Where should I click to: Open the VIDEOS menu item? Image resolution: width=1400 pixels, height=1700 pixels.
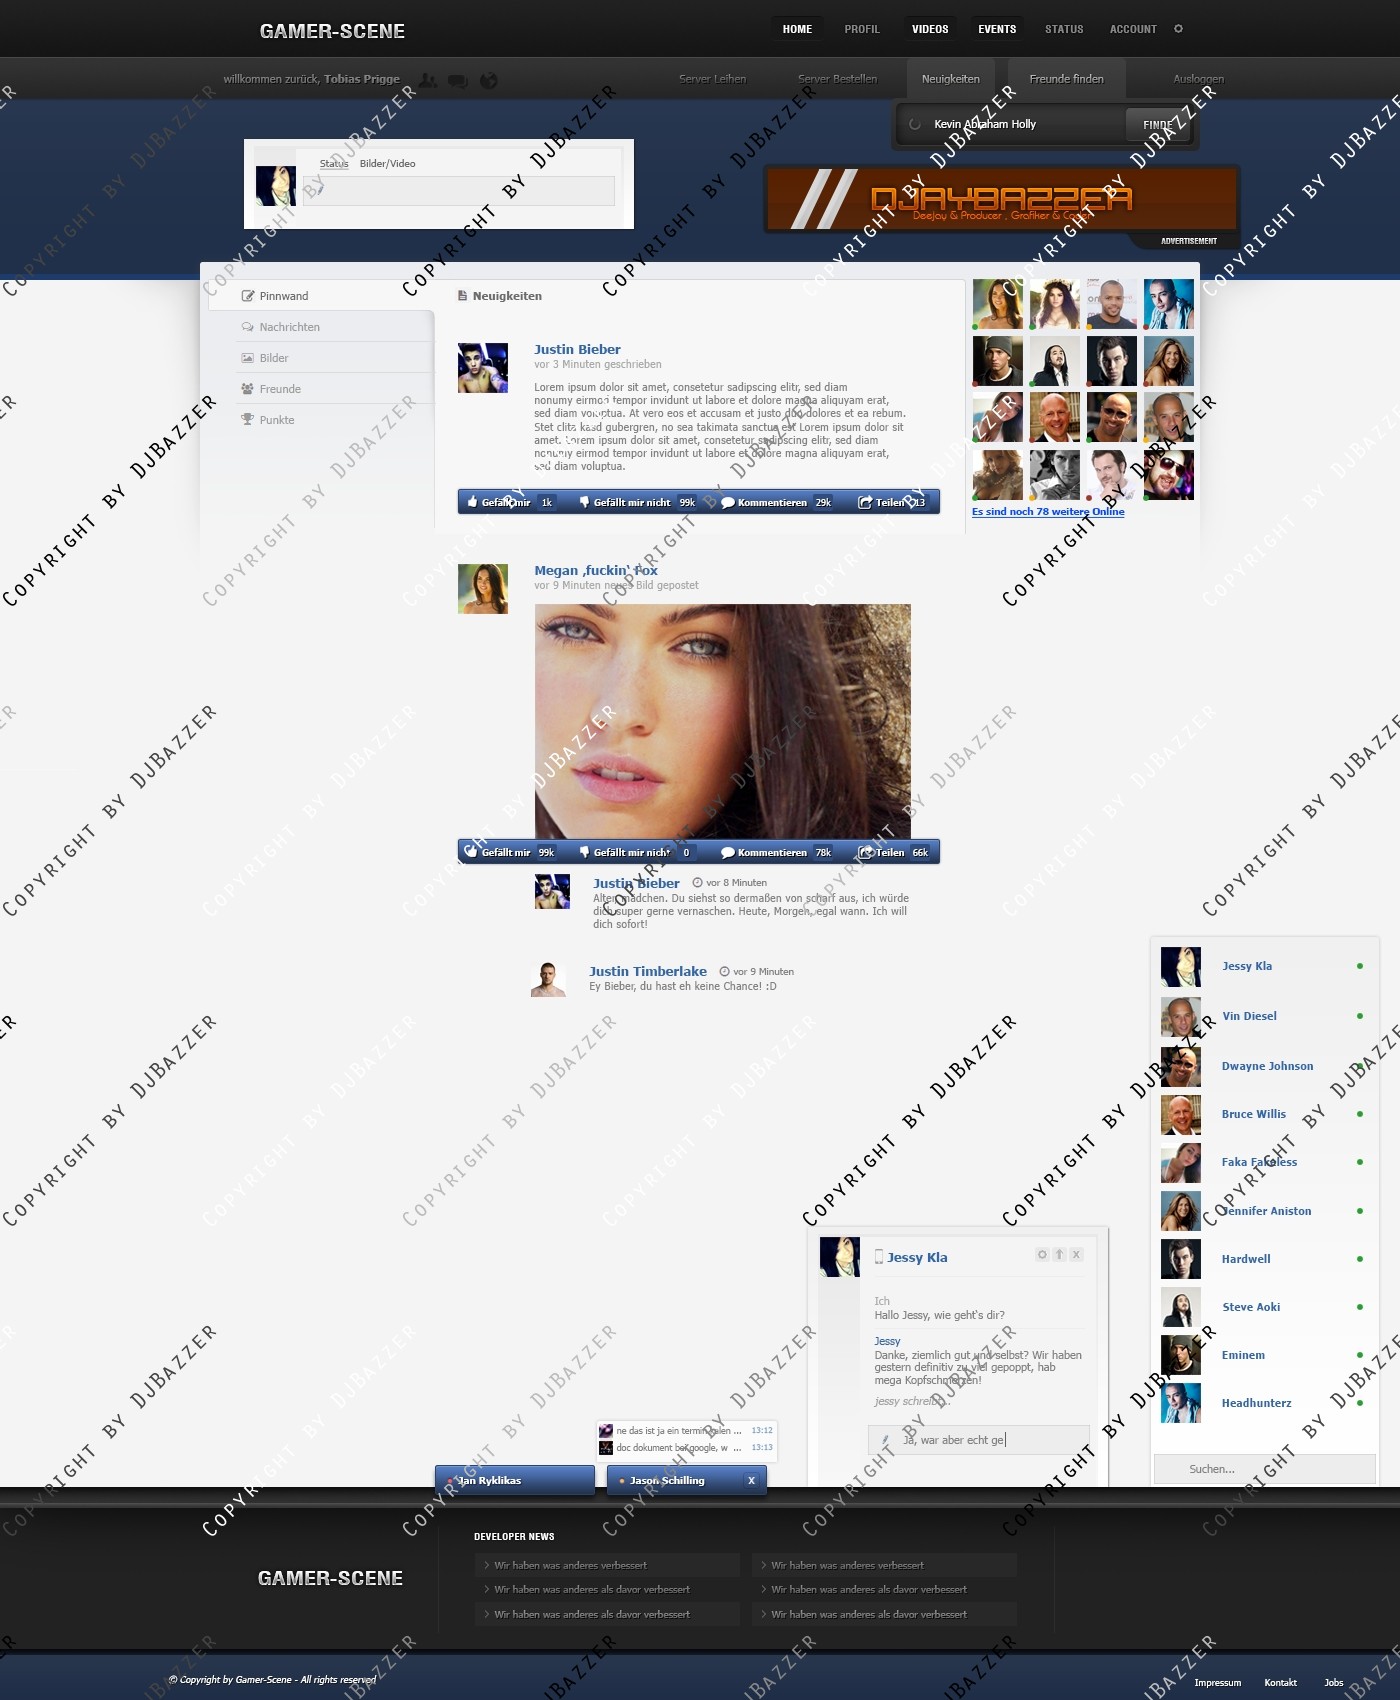[x=930, y=29]
